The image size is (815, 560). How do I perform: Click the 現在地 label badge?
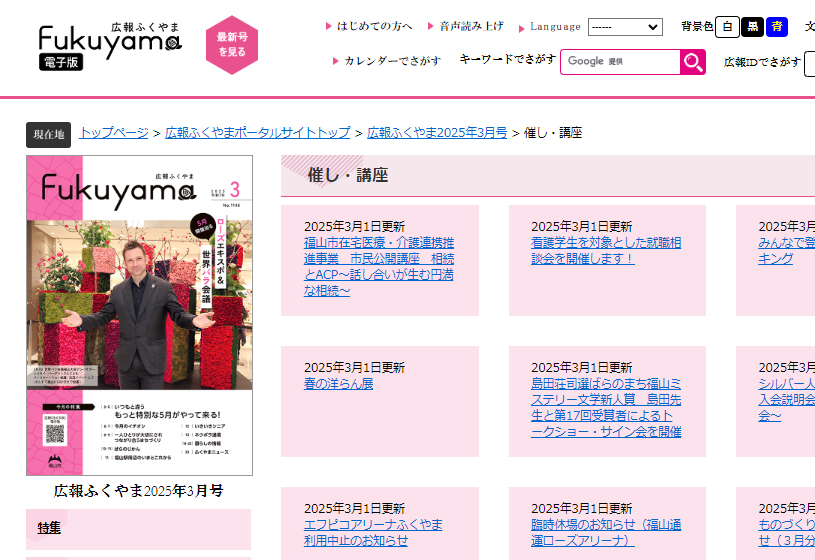pyautogui.click(x=48, y=135)
